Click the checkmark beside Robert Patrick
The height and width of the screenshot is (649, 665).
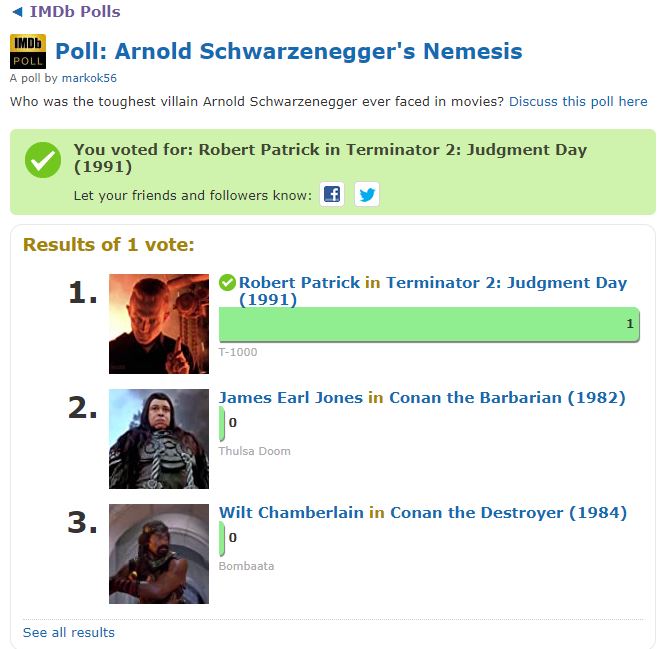pyautogui.click(x=227, y=283)
